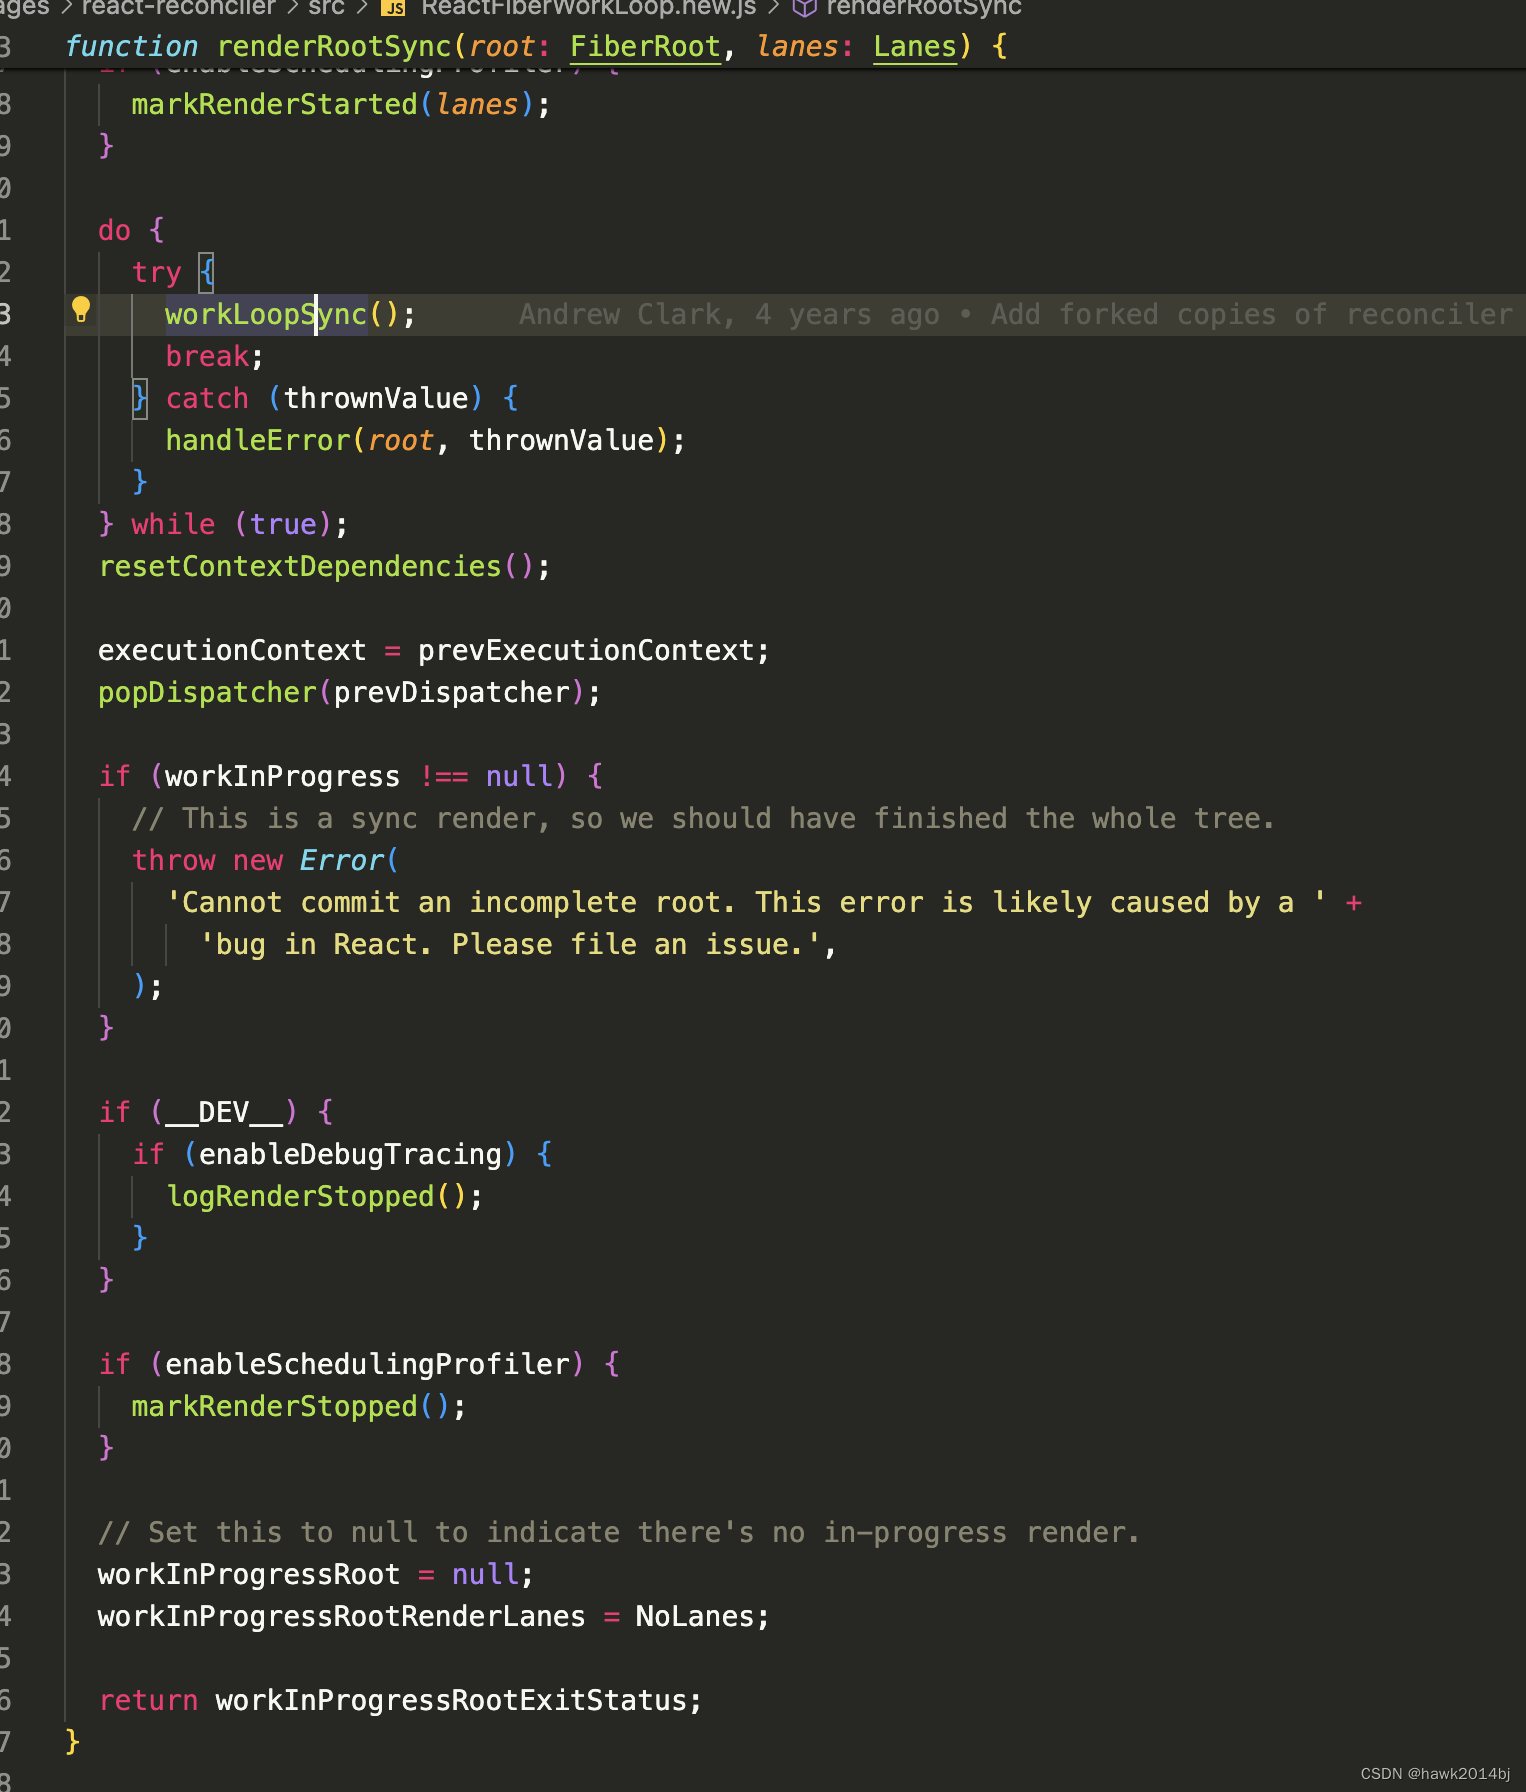Click git blame annotation by Andrew Clark

point(1016,314)
